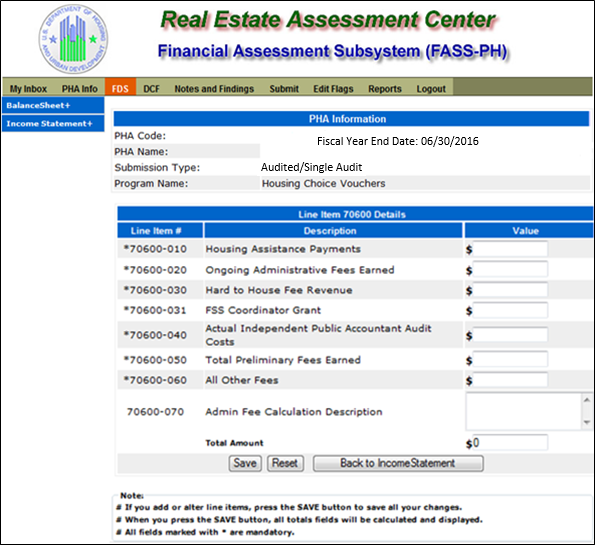Image resolution: width=598 pixels, height=552 pixels.
Task: Click line item number *70600-030
Action: point(155,290)
